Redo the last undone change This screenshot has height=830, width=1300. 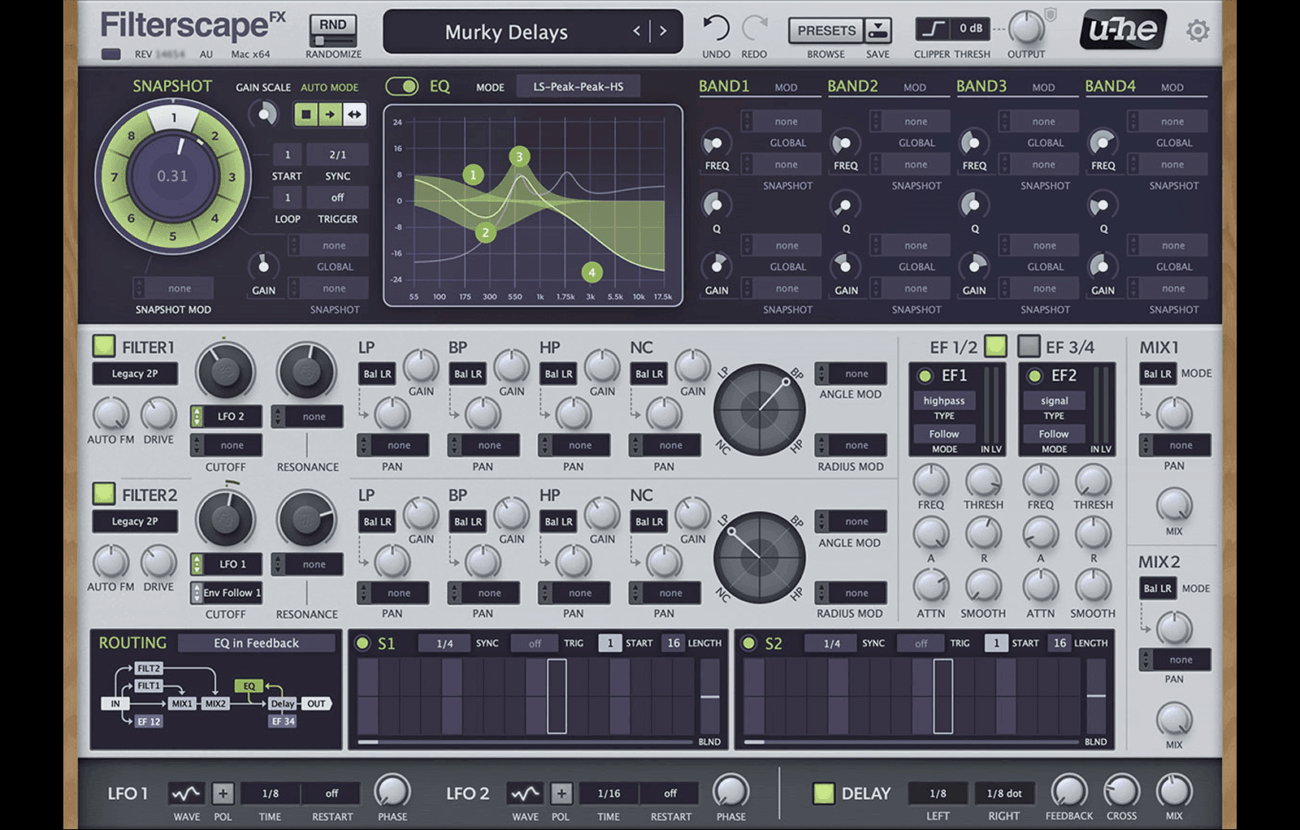coord(755,28)
